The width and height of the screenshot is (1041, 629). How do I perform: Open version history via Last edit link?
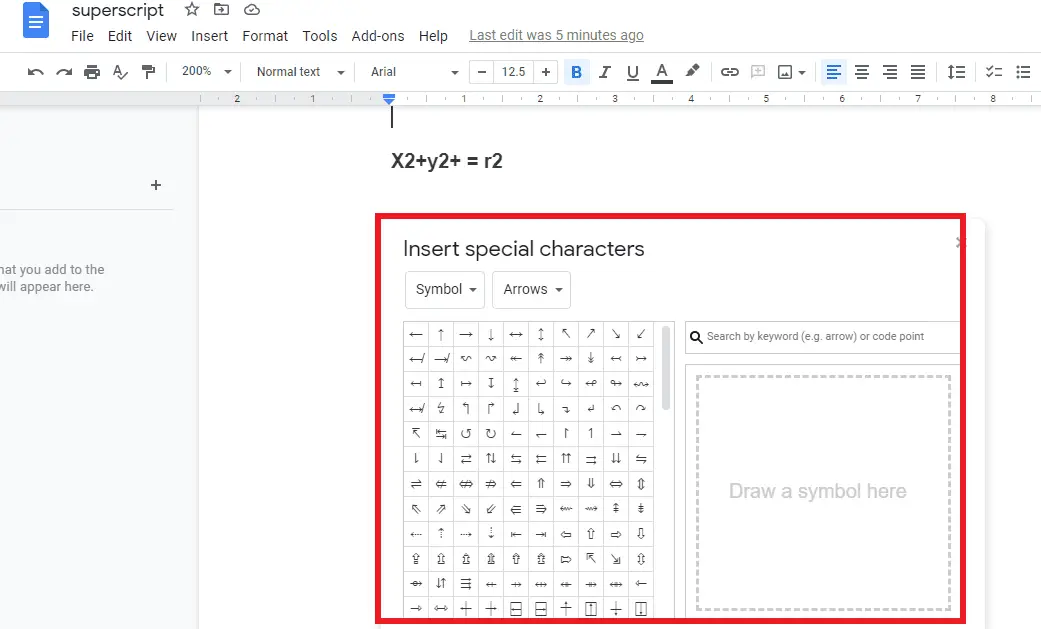pos(556,35)
